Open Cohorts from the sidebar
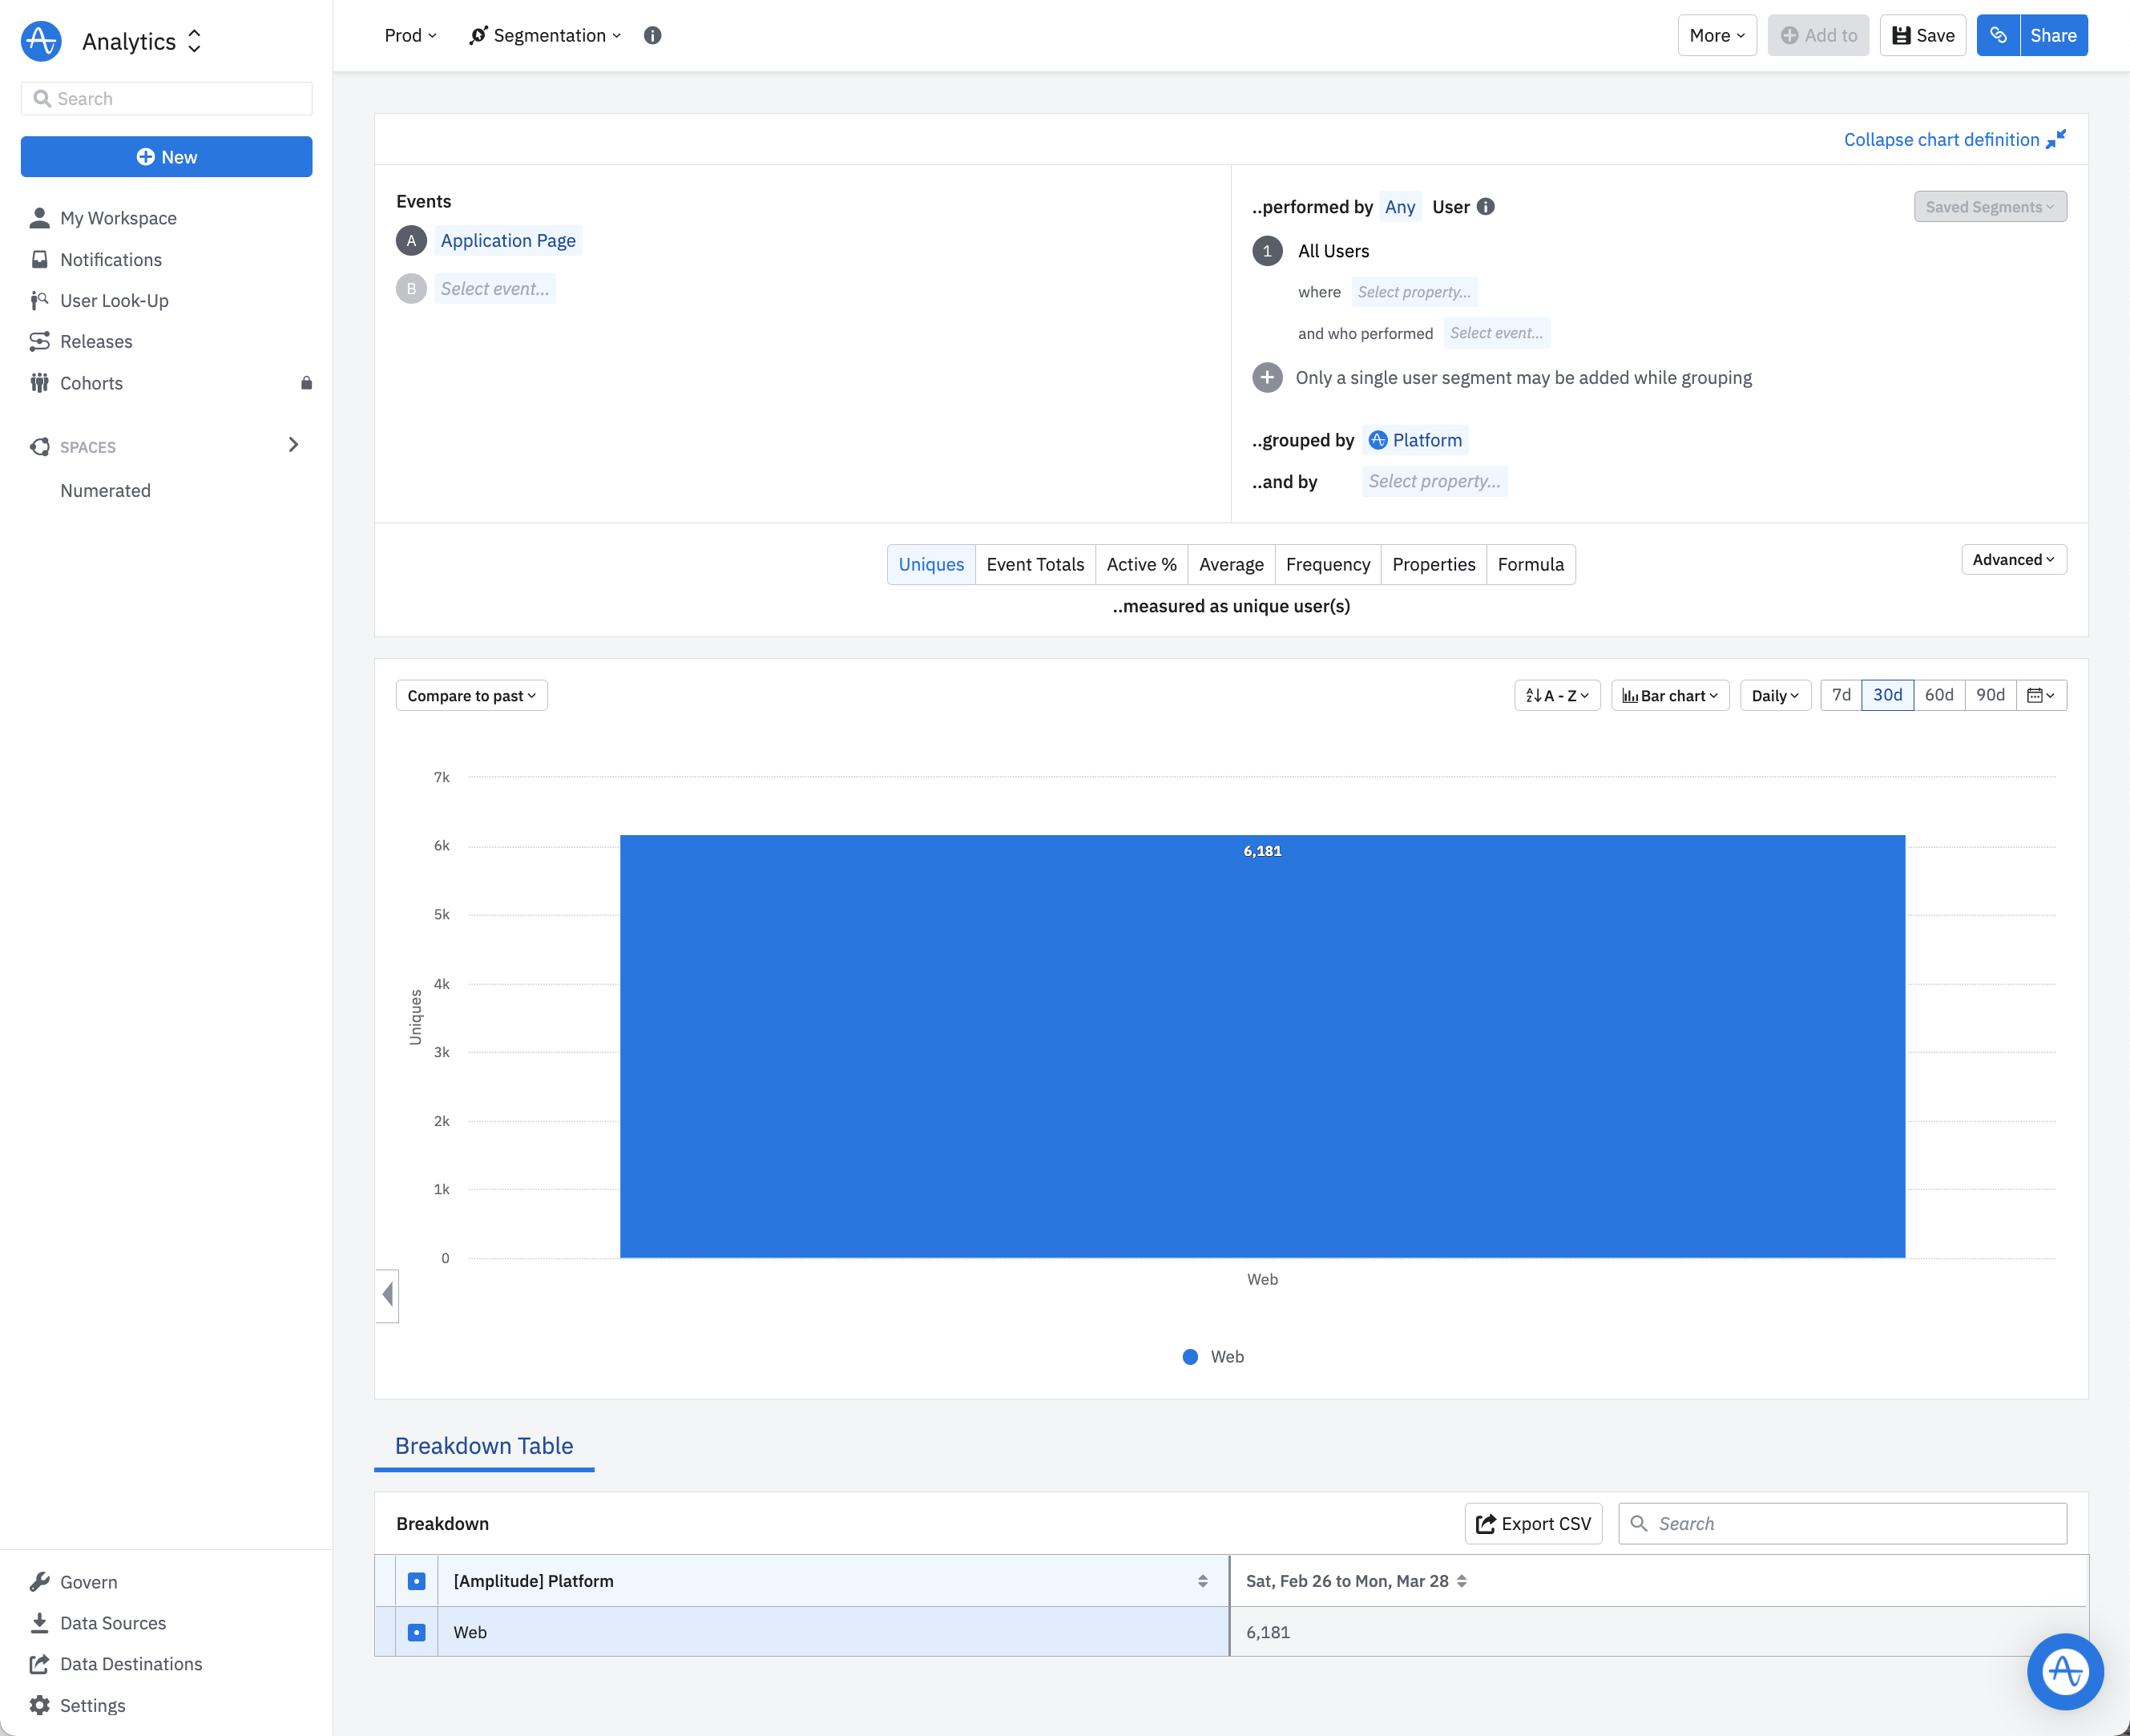The width and height of the screenshot is (2130, 1736). click(91, 383)
